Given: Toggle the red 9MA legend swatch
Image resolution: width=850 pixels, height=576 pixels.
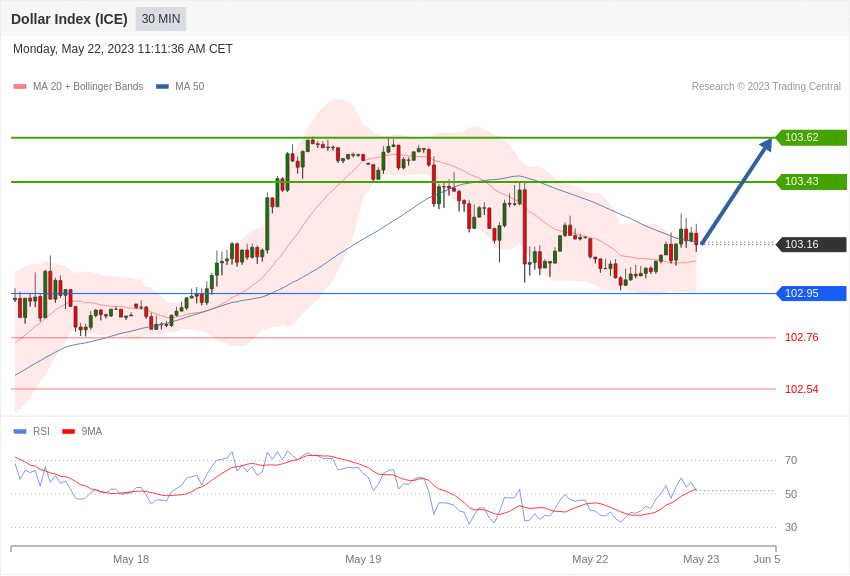Looking at the screenshot, I should tap(68, 432).
